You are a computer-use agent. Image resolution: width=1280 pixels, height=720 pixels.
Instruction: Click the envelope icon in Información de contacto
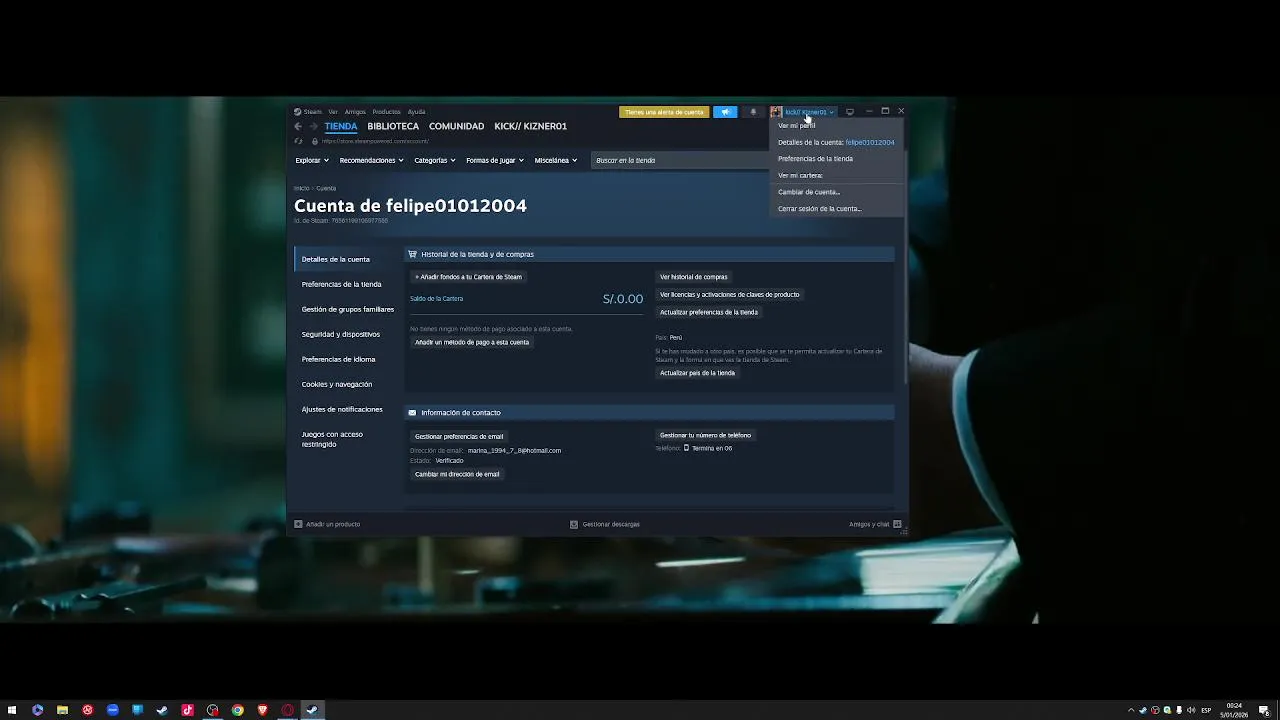pos(412,412)
